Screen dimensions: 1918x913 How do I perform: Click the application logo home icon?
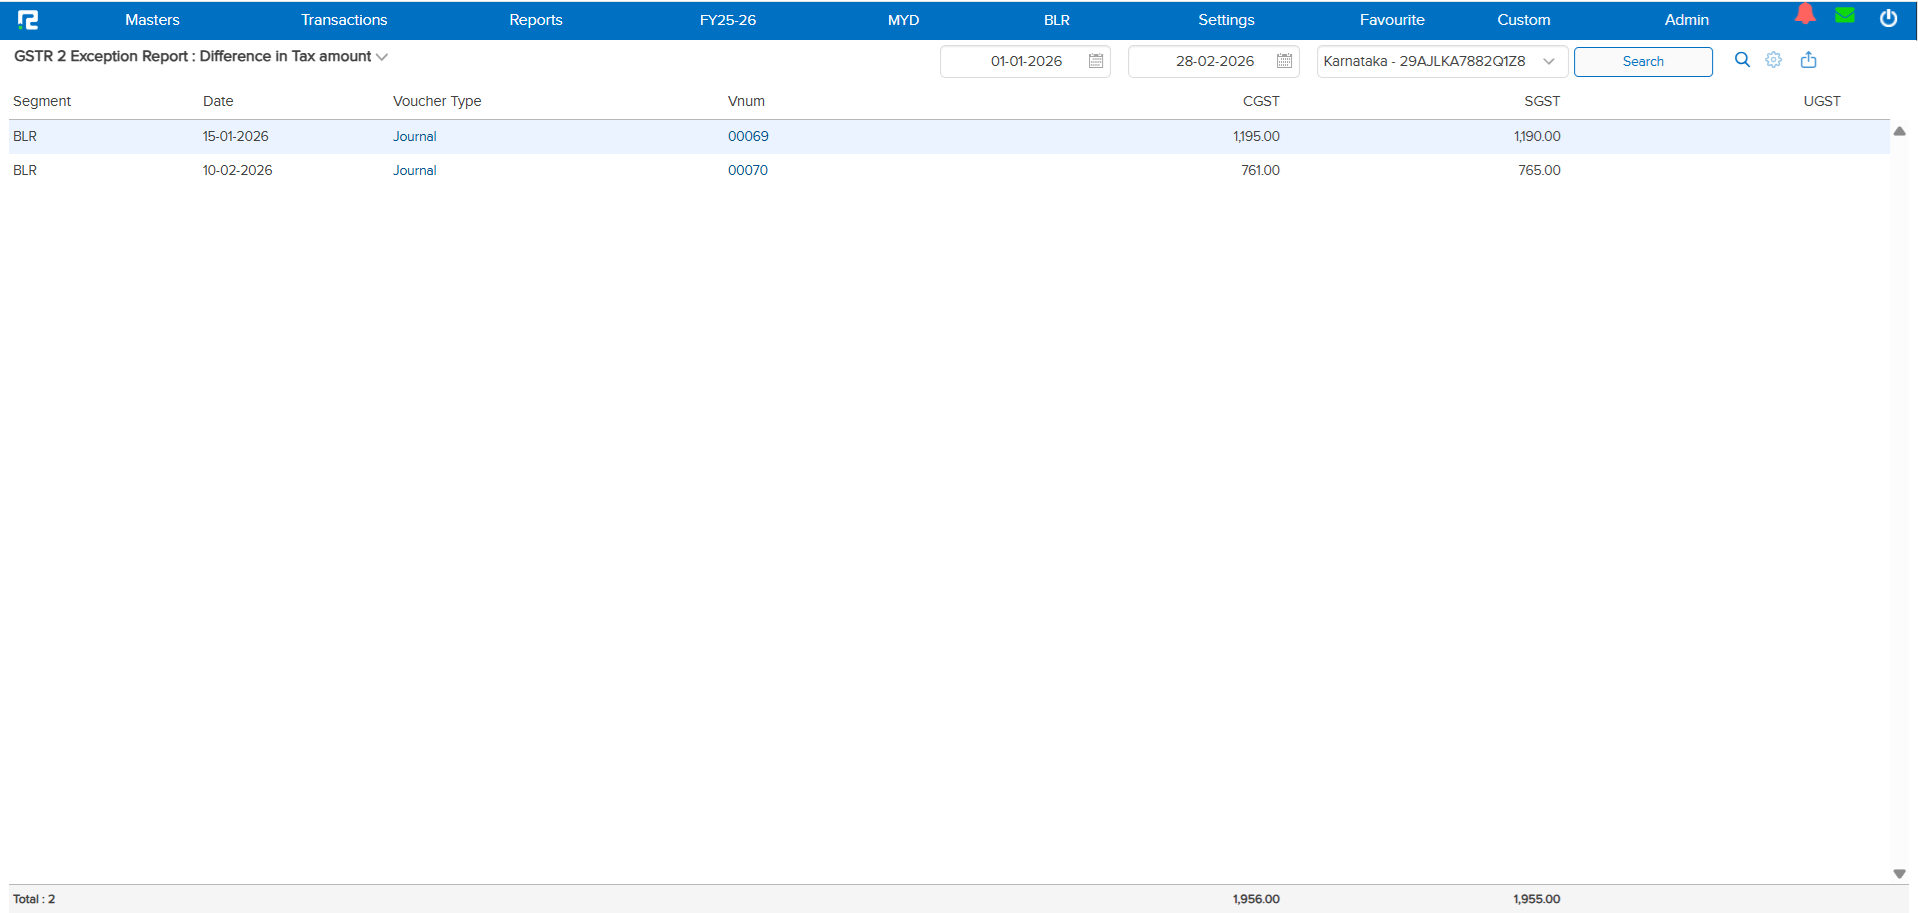(x=28, y=20)
